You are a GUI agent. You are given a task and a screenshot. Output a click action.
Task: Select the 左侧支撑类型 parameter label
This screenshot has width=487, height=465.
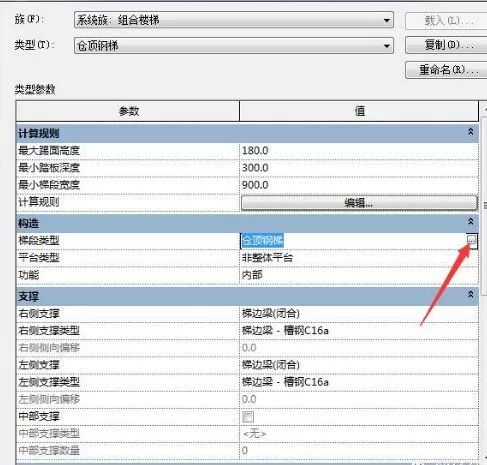tap(49, 382)
